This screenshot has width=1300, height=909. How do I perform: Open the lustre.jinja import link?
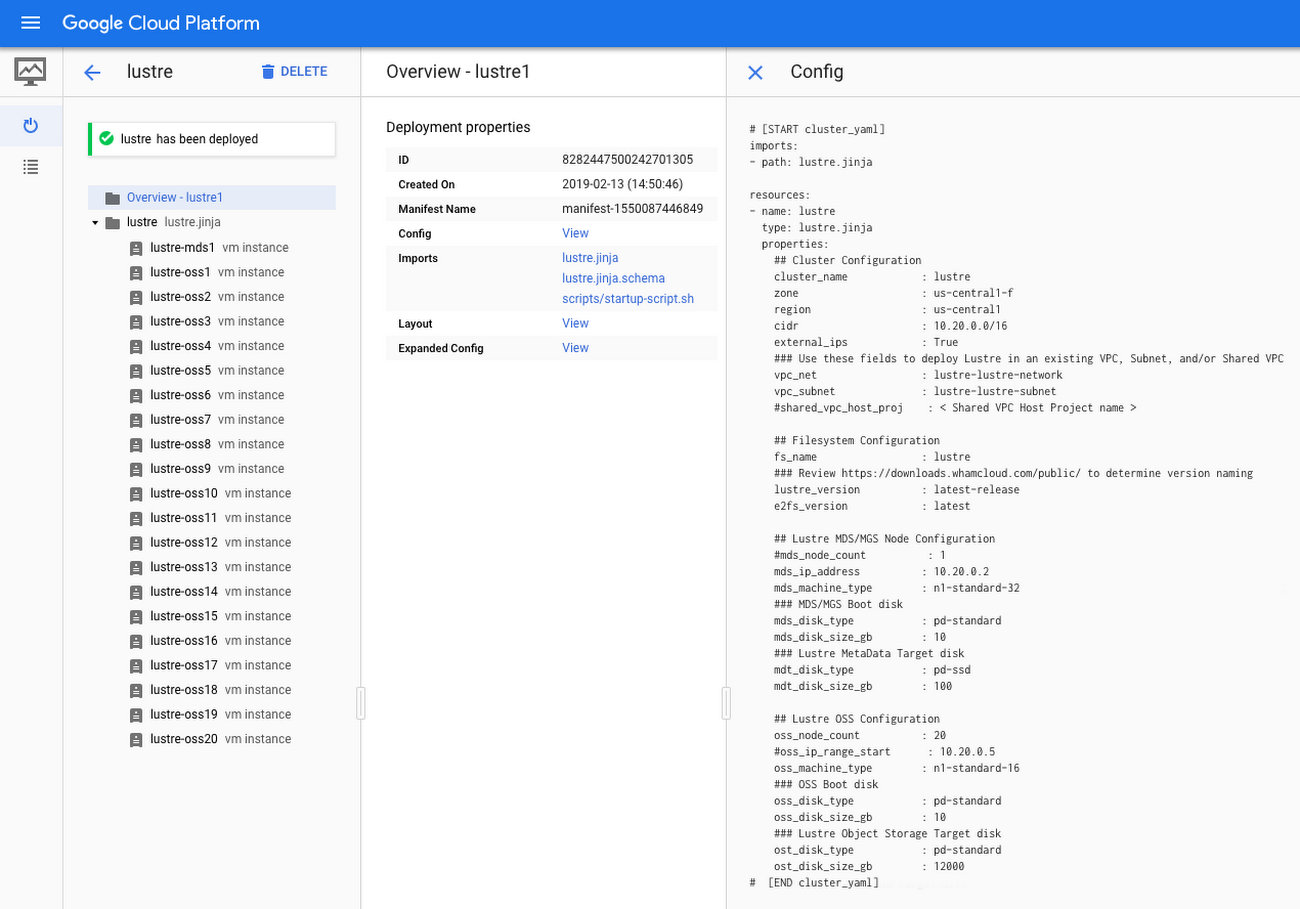[590, 258]
